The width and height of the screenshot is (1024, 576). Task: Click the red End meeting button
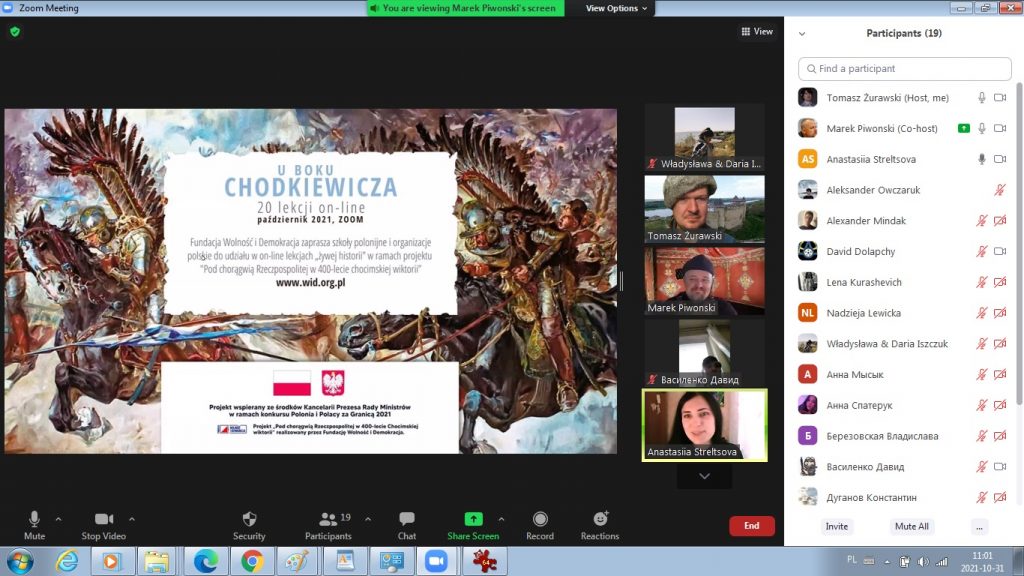(x=751, y=526)
